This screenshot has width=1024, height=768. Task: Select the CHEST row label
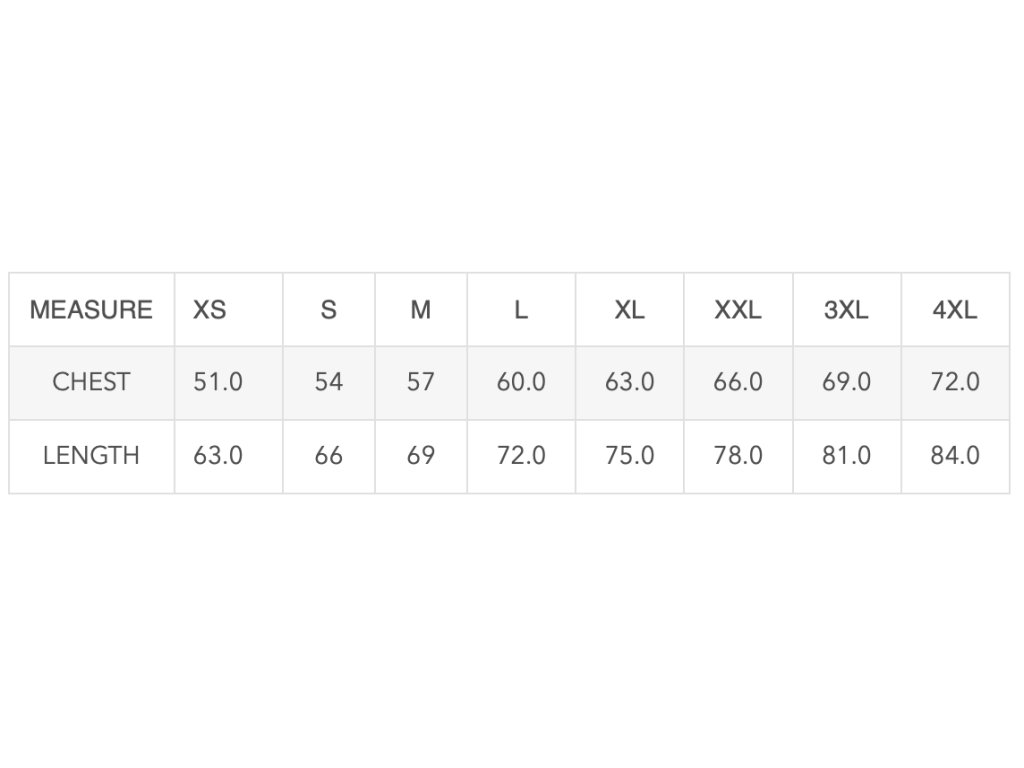tap(91, 382)
